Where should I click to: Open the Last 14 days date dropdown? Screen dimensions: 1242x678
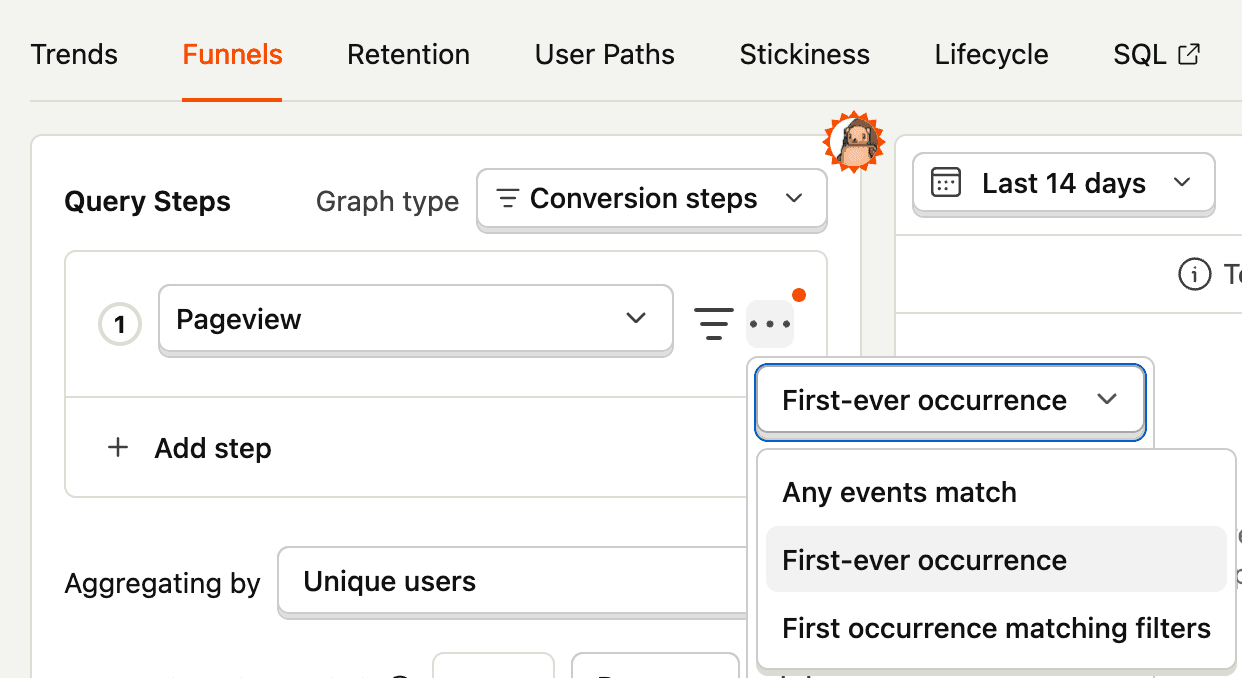(1063, 183)
